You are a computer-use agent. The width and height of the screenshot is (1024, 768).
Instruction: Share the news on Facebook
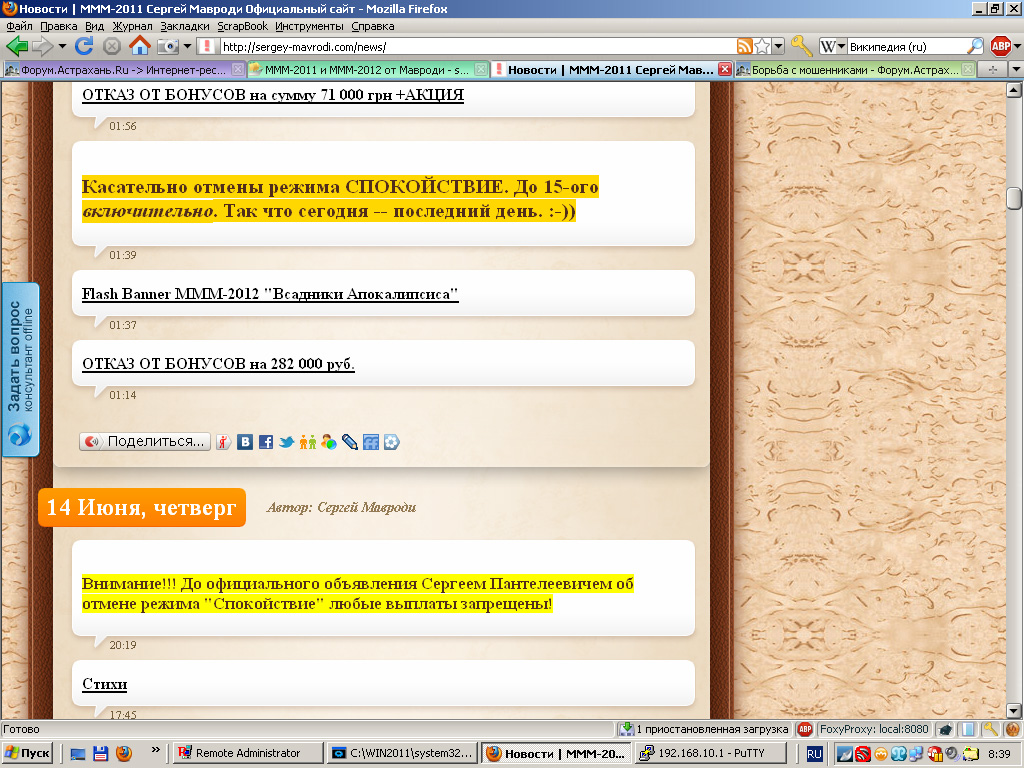click(x=266, y=442)
